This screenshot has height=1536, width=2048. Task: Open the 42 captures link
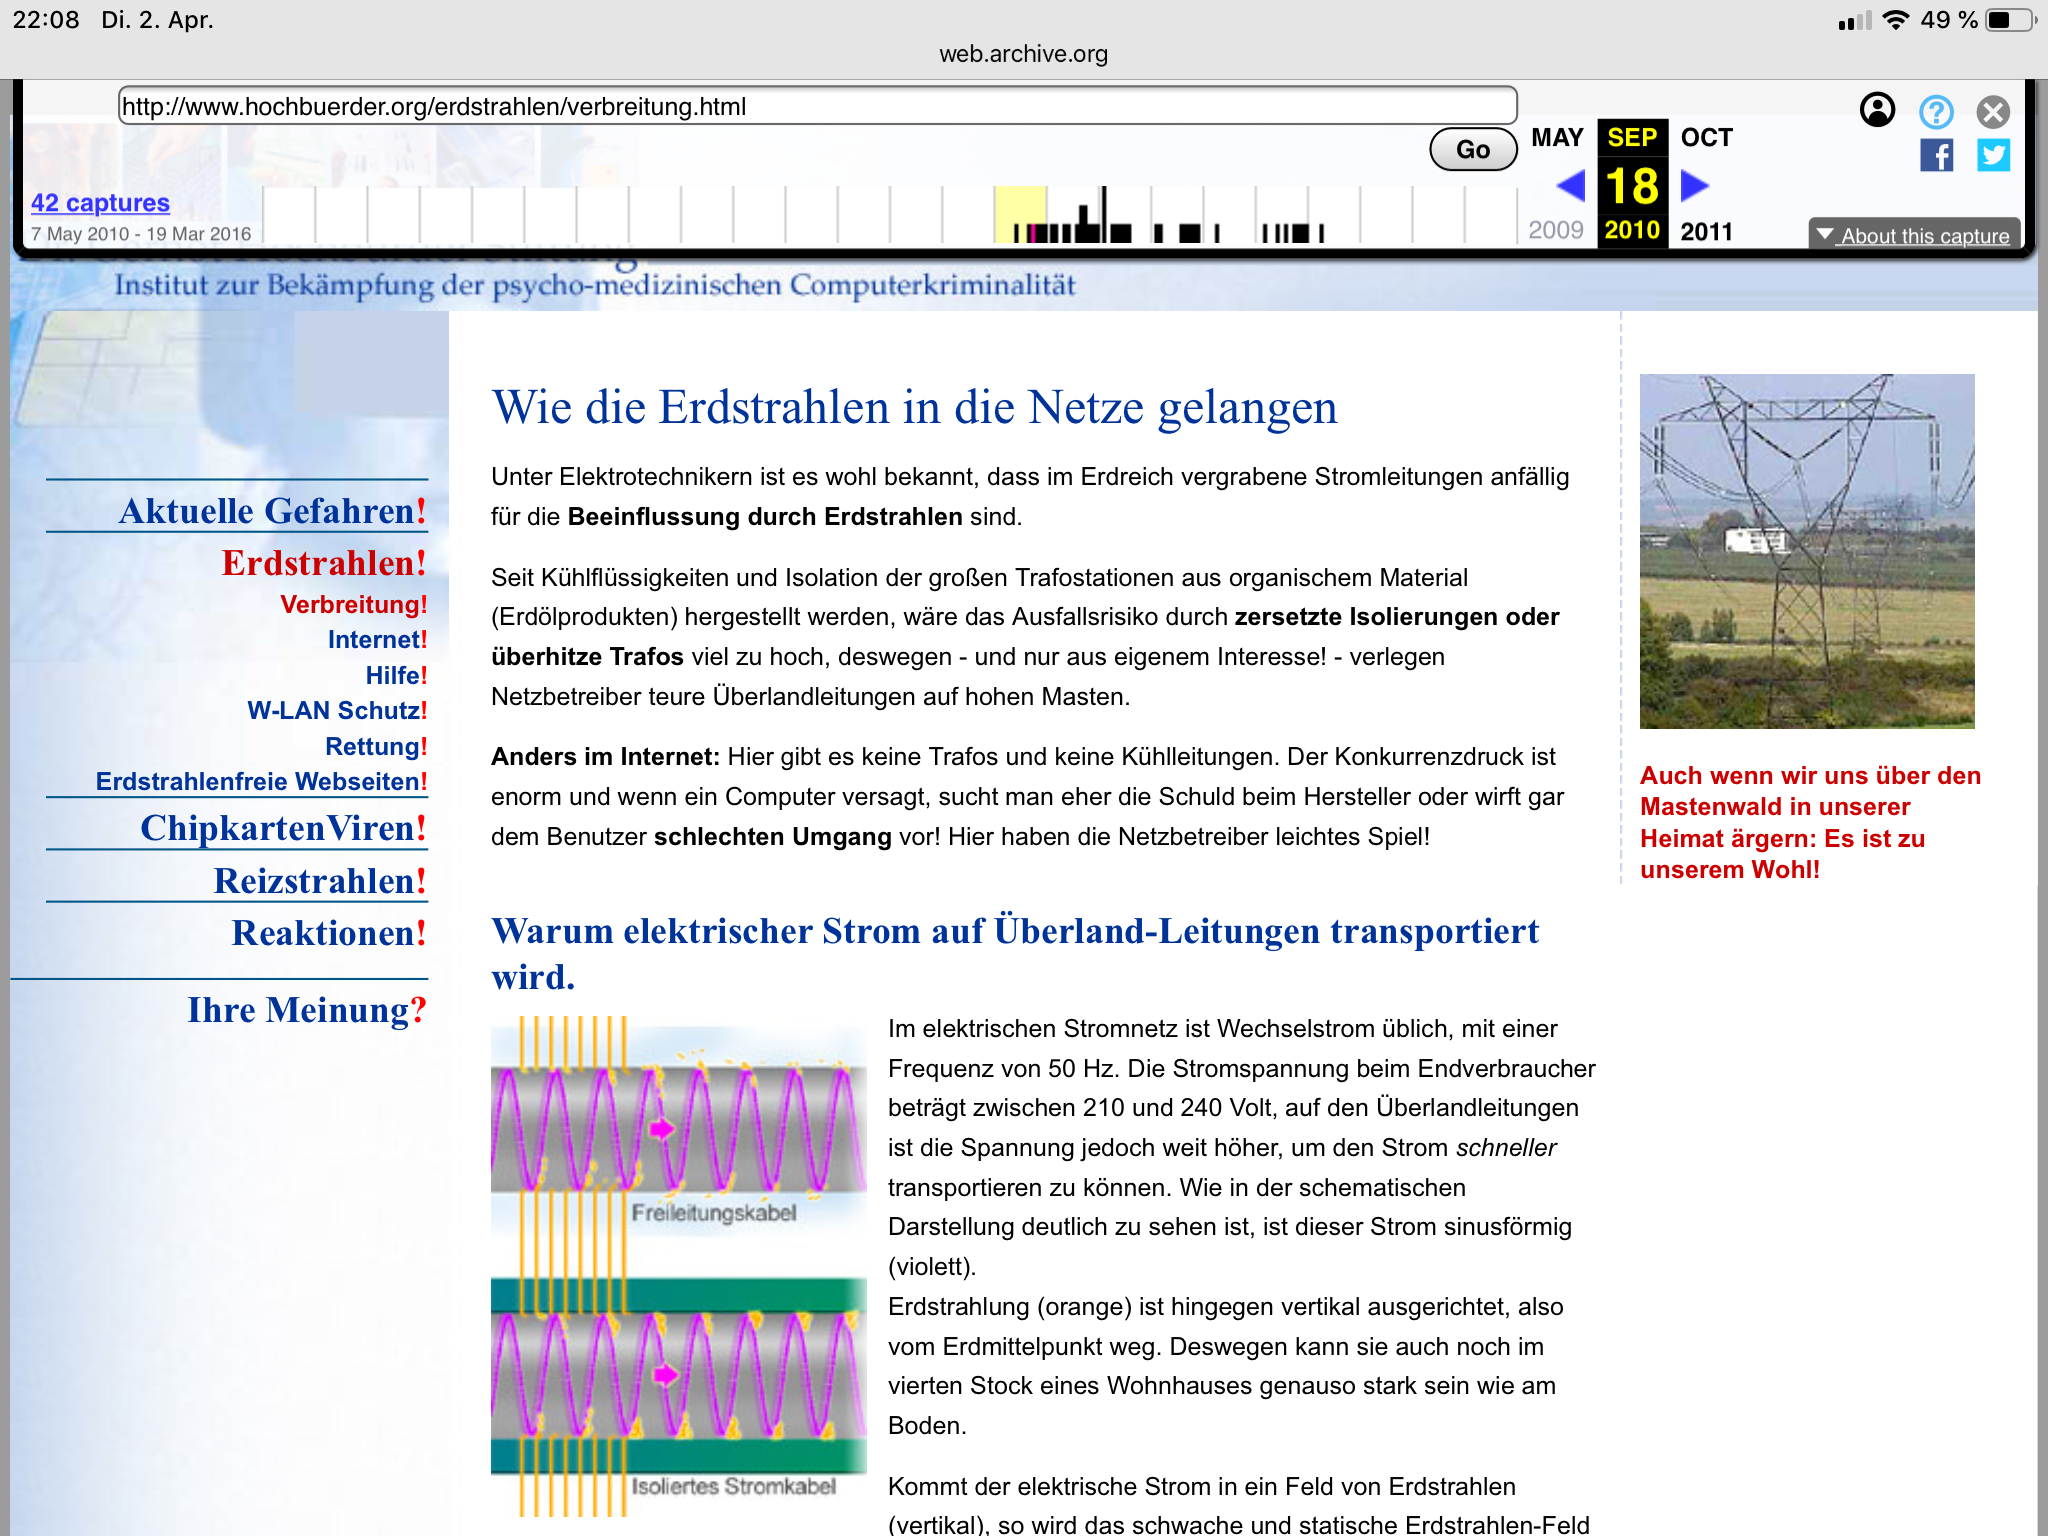[100, 203]
